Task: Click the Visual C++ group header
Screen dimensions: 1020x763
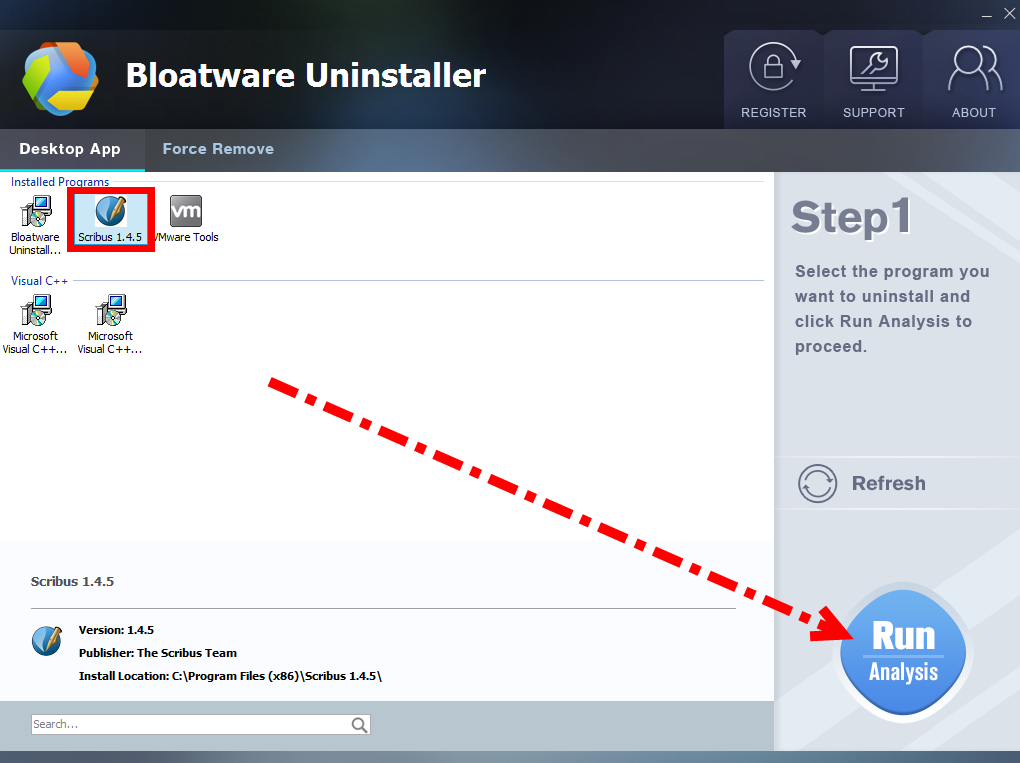Action: point(39,281)
